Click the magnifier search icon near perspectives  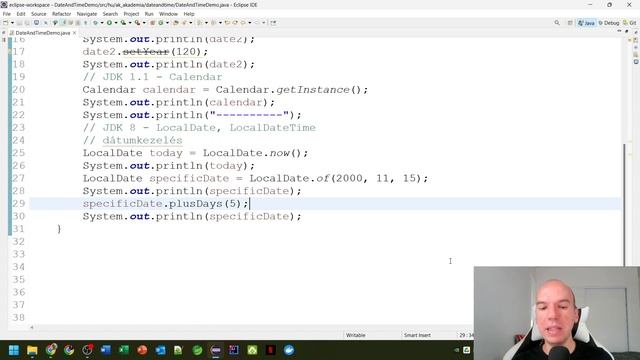pos(557,23)
